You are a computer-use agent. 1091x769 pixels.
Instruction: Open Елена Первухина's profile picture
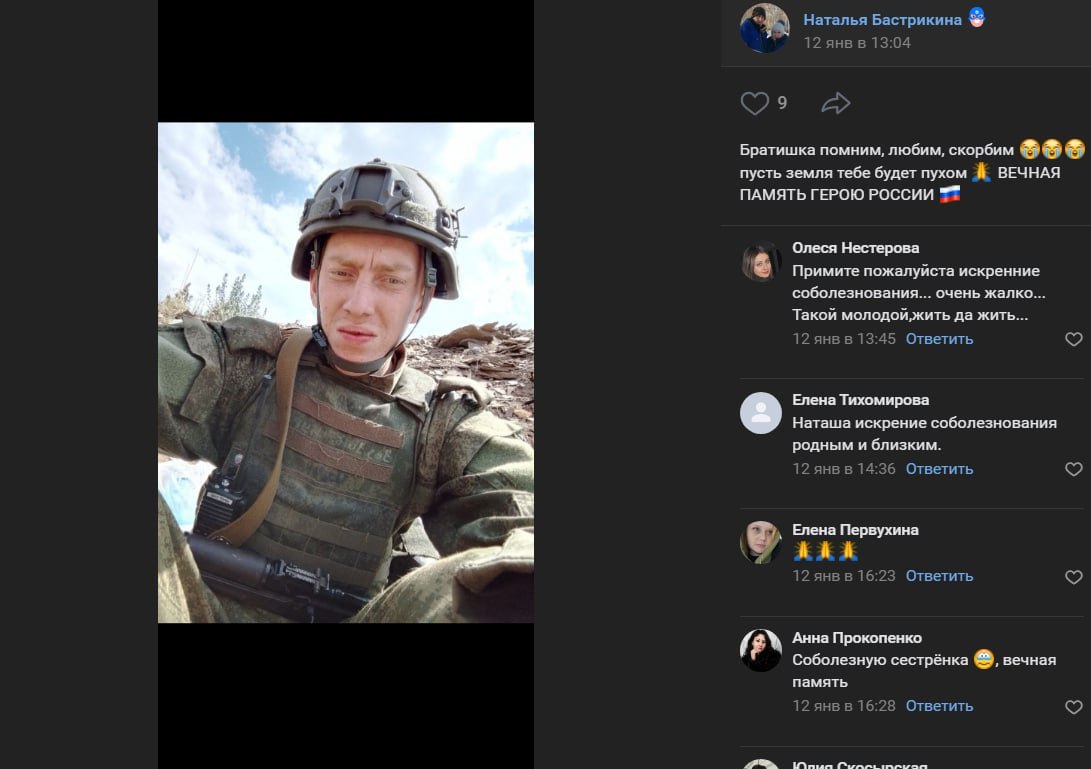pyautogui.click(x=760, y=542)
